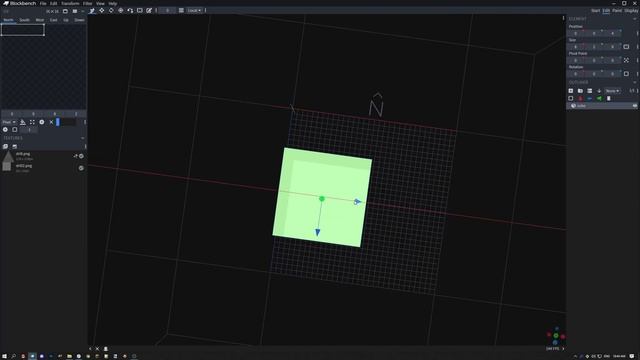Click UV rotation circle icon below Pixel
Viewport: 640px width, 360px height.
[5, 130]
